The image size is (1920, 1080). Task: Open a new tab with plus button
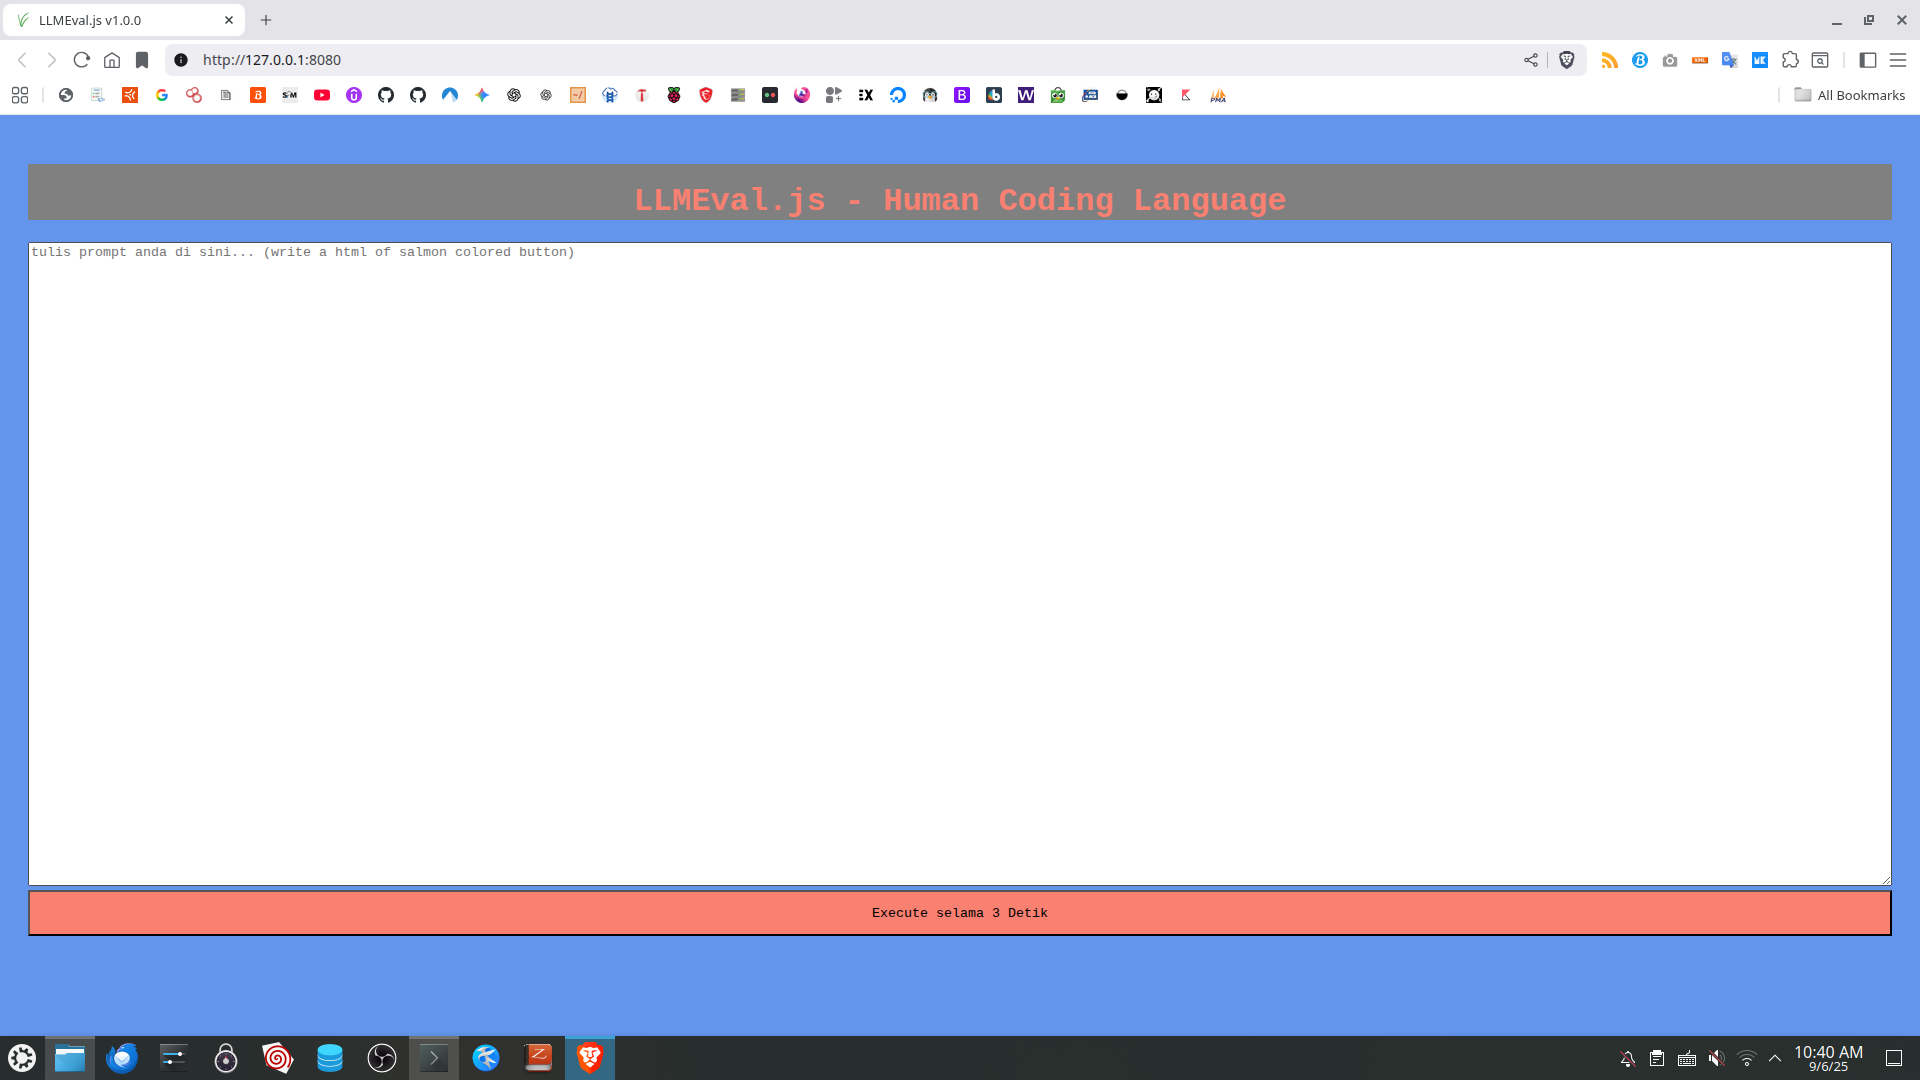click(x=266, y=20)
